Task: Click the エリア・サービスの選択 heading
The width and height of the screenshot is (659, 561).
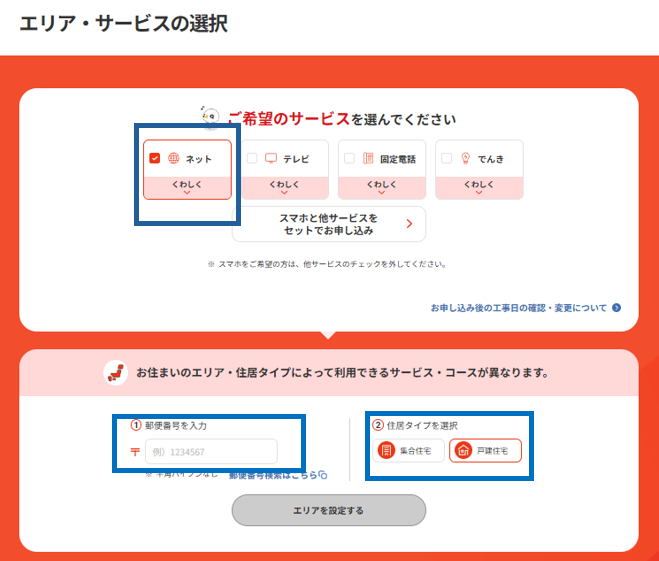Action: click(124, 24)
